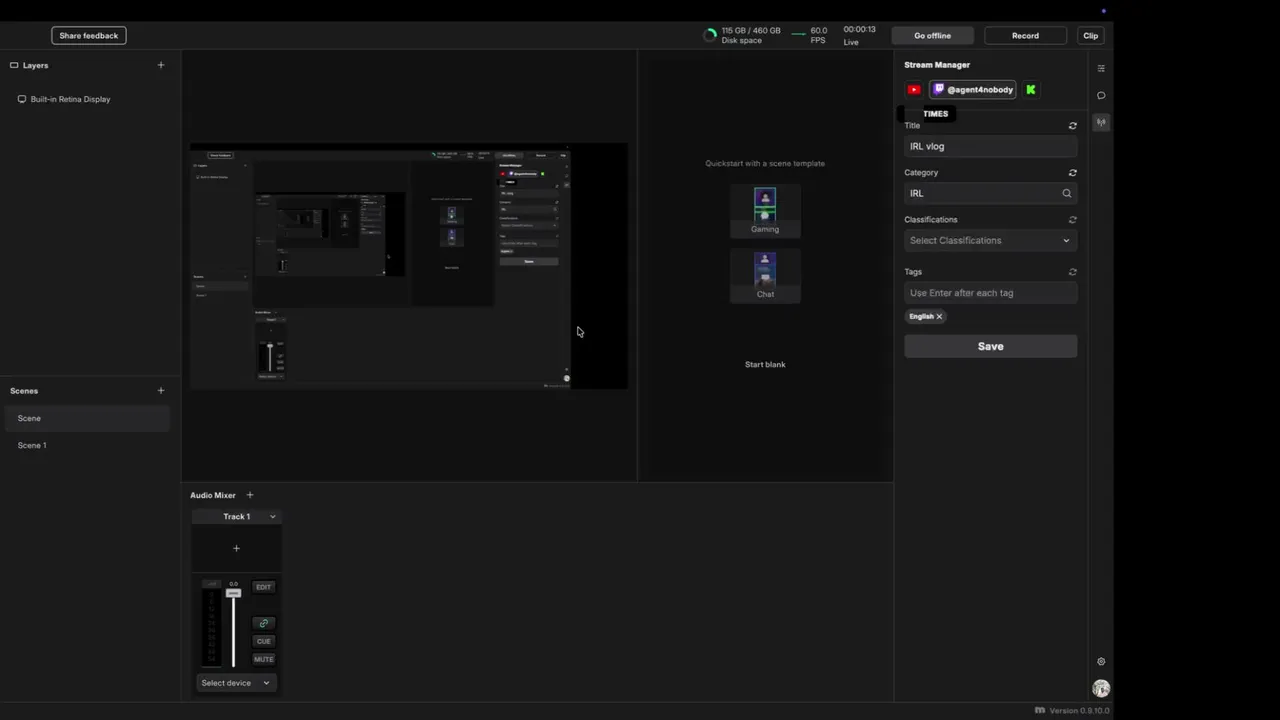
Task: Open the Stream Manager broadcast icon in sidebar
Action: [1101, 123]
